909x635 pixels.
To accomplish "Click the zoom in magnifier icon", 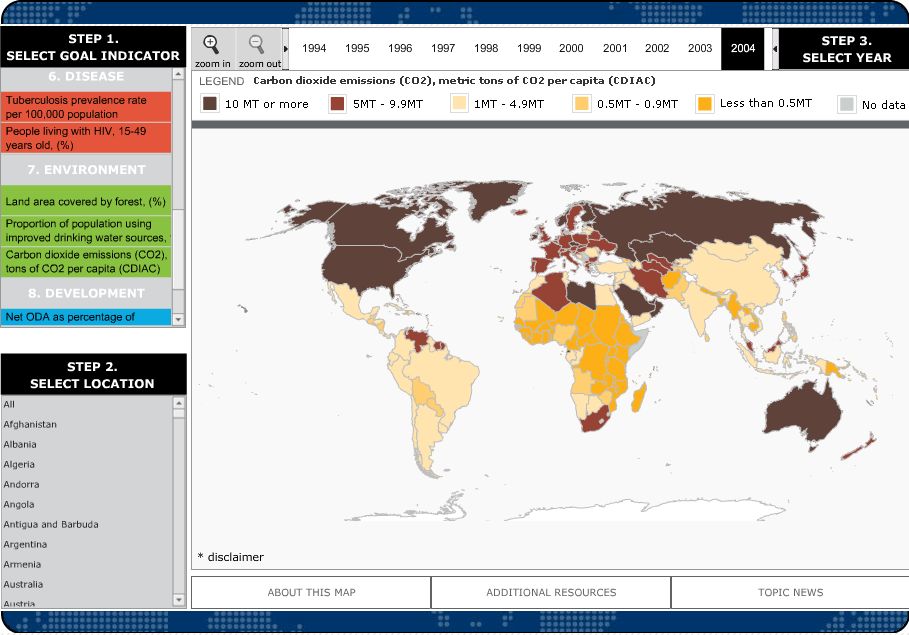I will click(x=211, y=45).
